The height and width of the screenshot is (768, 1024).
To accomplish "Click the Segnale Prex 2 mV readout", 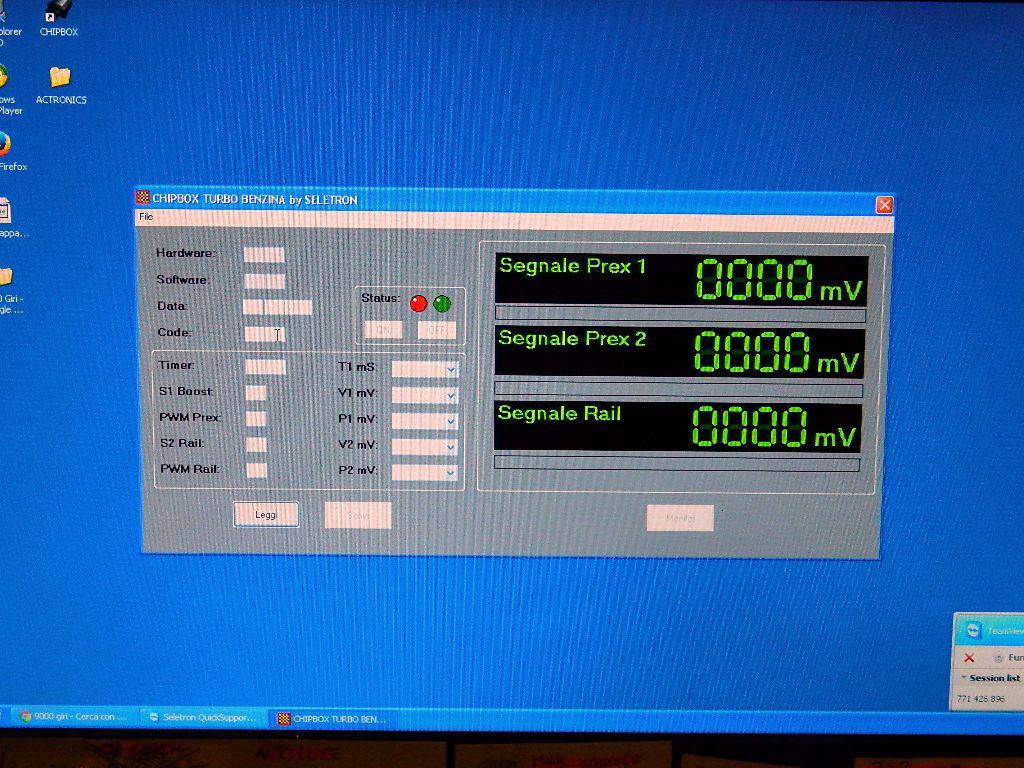I will click(776, 353).
